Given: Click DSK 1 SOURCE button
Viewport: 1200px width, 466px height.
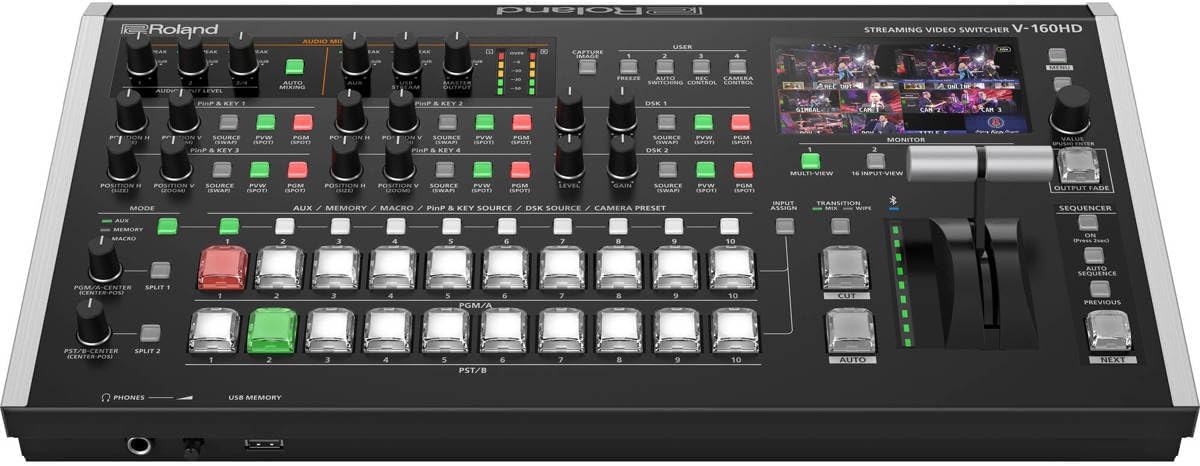Looking at the screenshot, I should 667,122.
